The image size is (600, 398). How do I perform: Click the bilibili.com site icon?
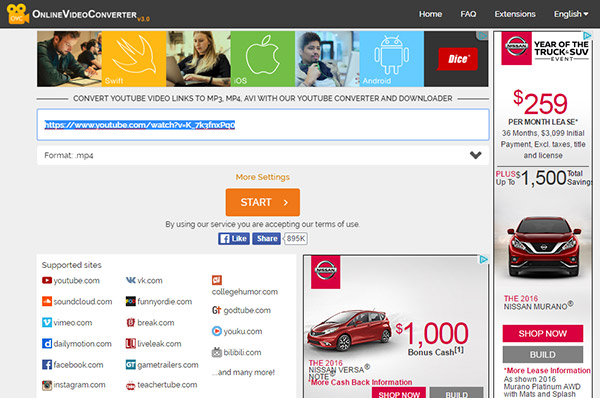pyautogui.click(x=217, y=352)
